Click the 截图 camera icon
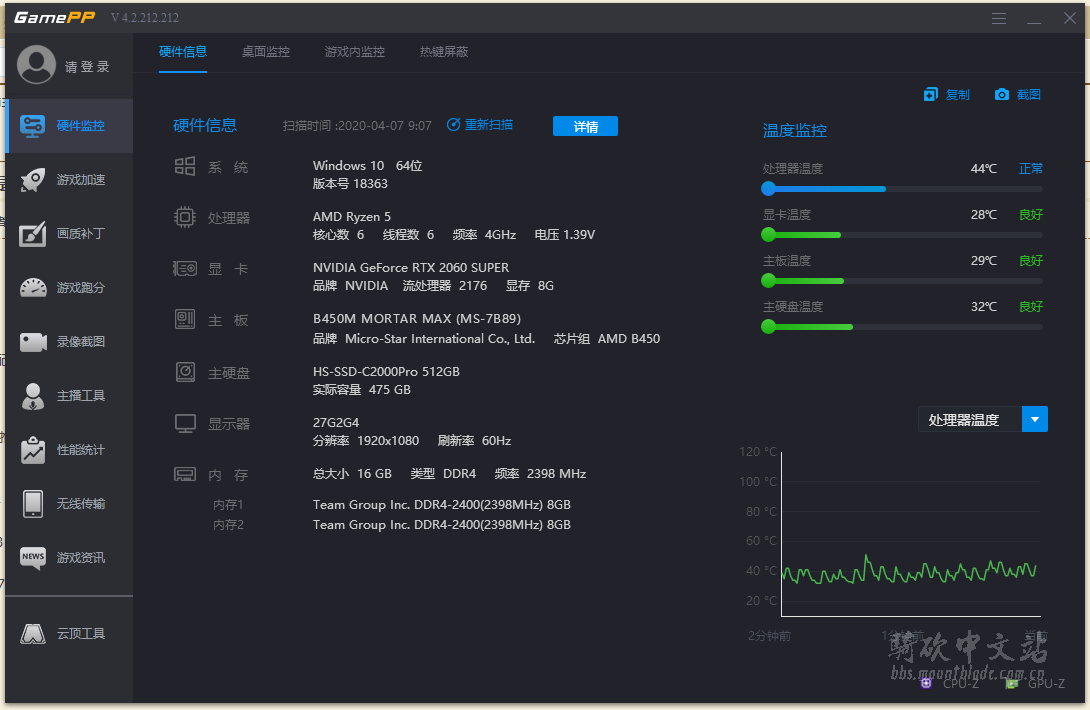The image size is (1090, 710). [1002, 94]
